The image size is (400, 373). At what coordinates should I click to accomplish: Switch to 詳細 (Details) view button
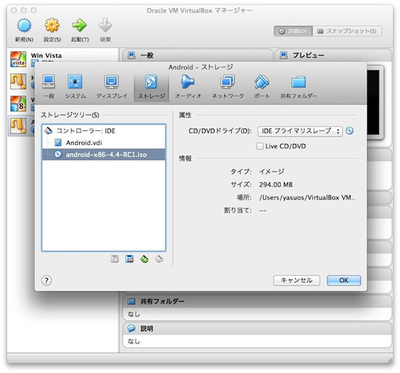[x=293, y=31]
